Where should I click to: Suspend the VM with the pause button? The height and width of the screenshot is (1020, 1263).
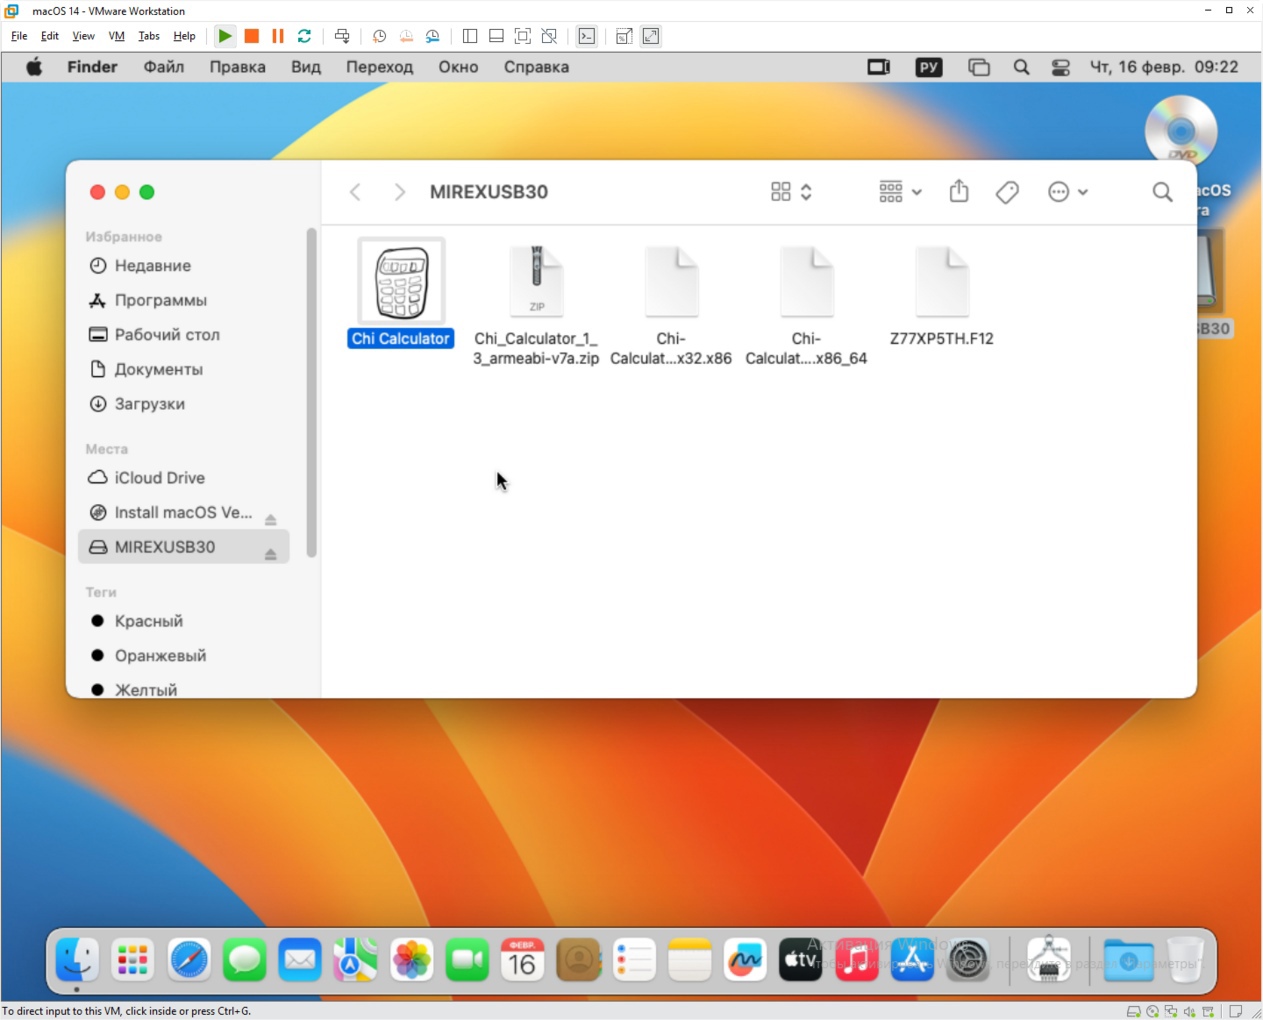pyautogui.click(x=278, y=36)
